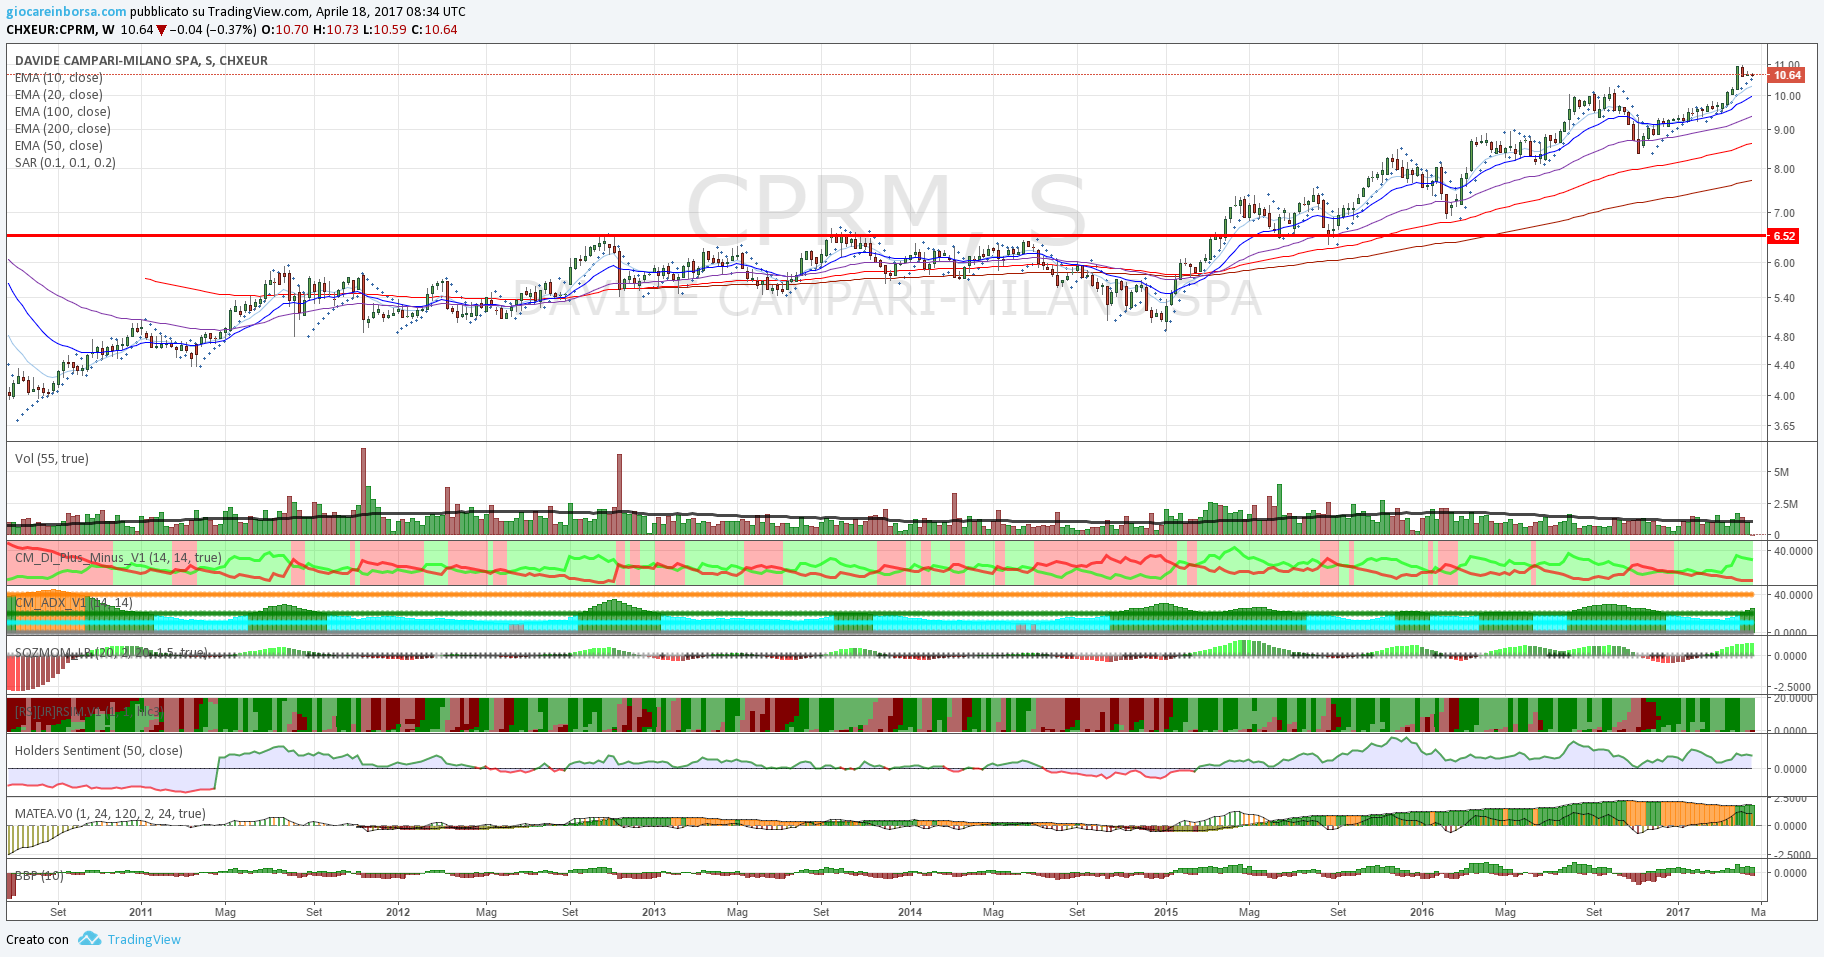Click the 2016 label on time axis

click(x=1422, y=912)
